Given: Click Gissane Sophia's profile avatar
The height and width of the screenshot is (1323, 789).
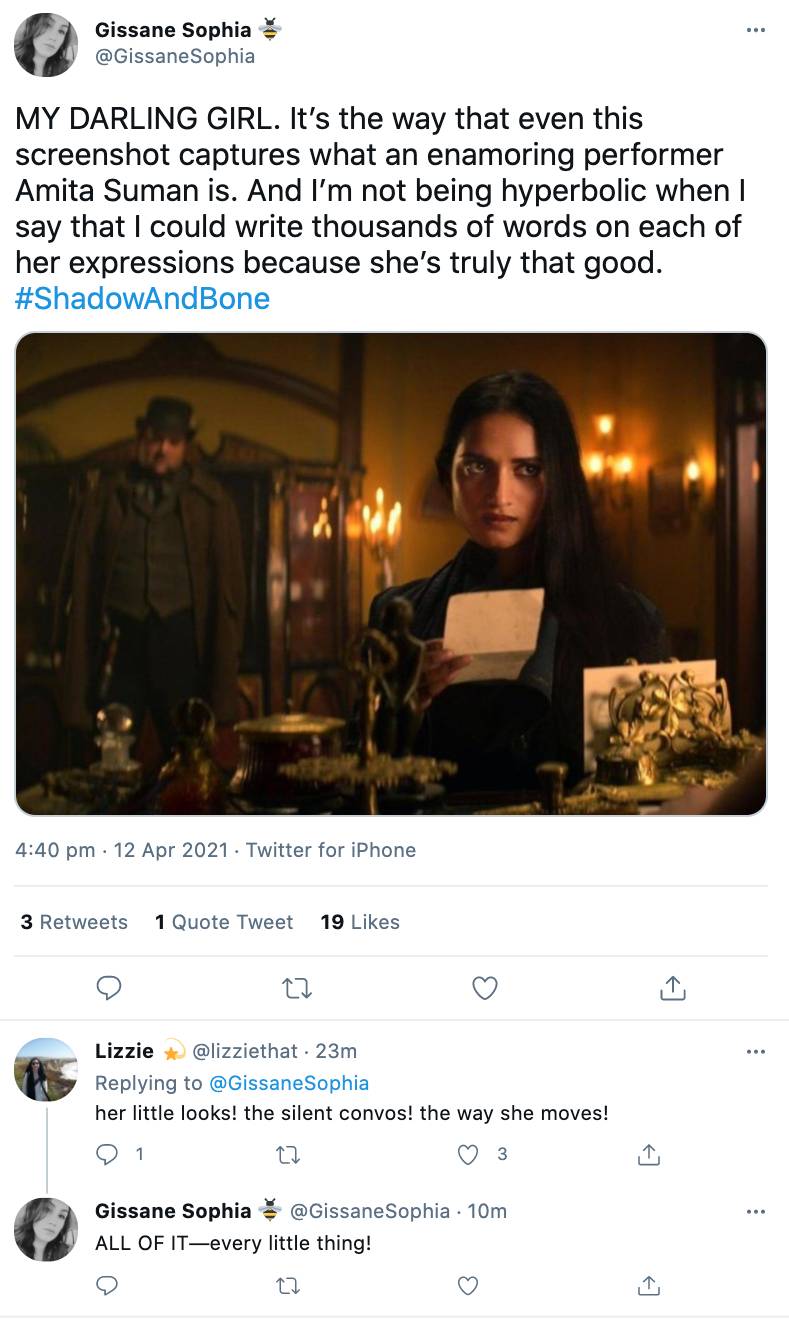Looking at the screenshot, I should pos(45,45).
